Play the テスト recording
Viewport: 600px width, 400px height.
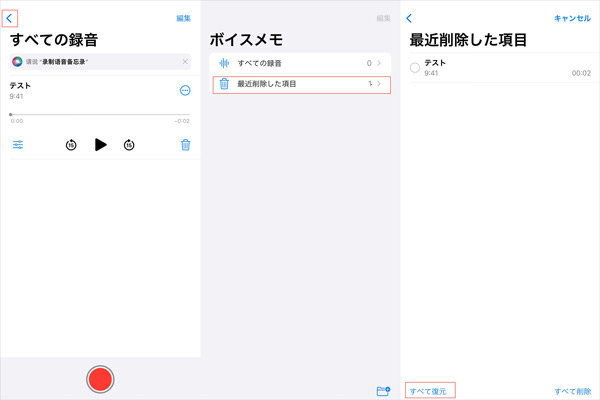(x=101, y=145)
